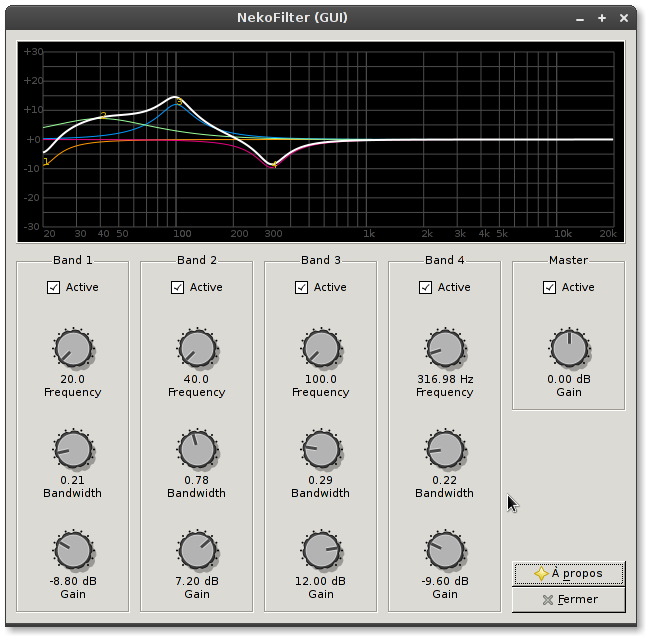Viewport: 646px width, 636px height.
Task: Click the Band 1 Frequency knob
Action: [72, 349]
